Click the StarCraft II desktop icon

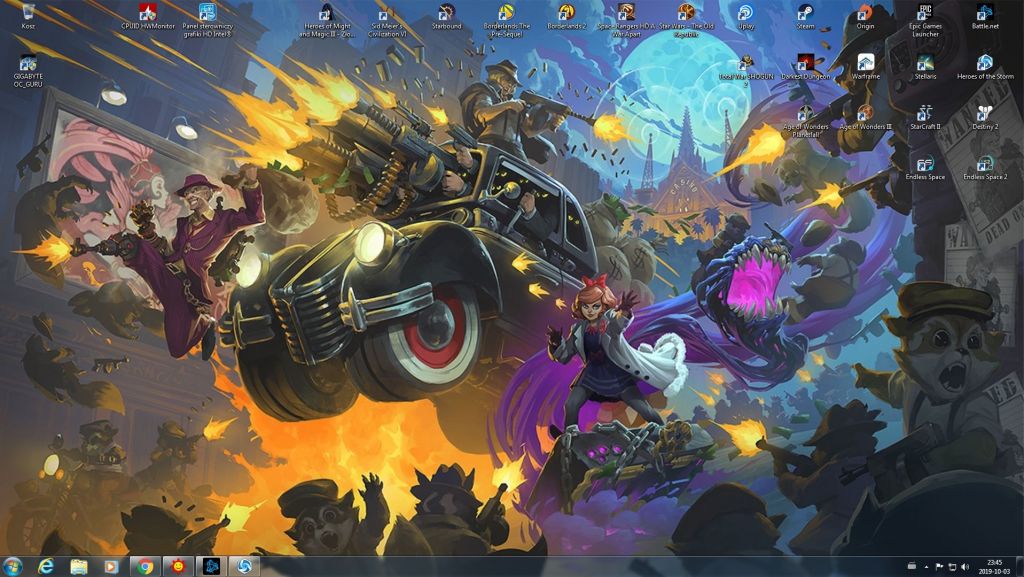(925, 117)
